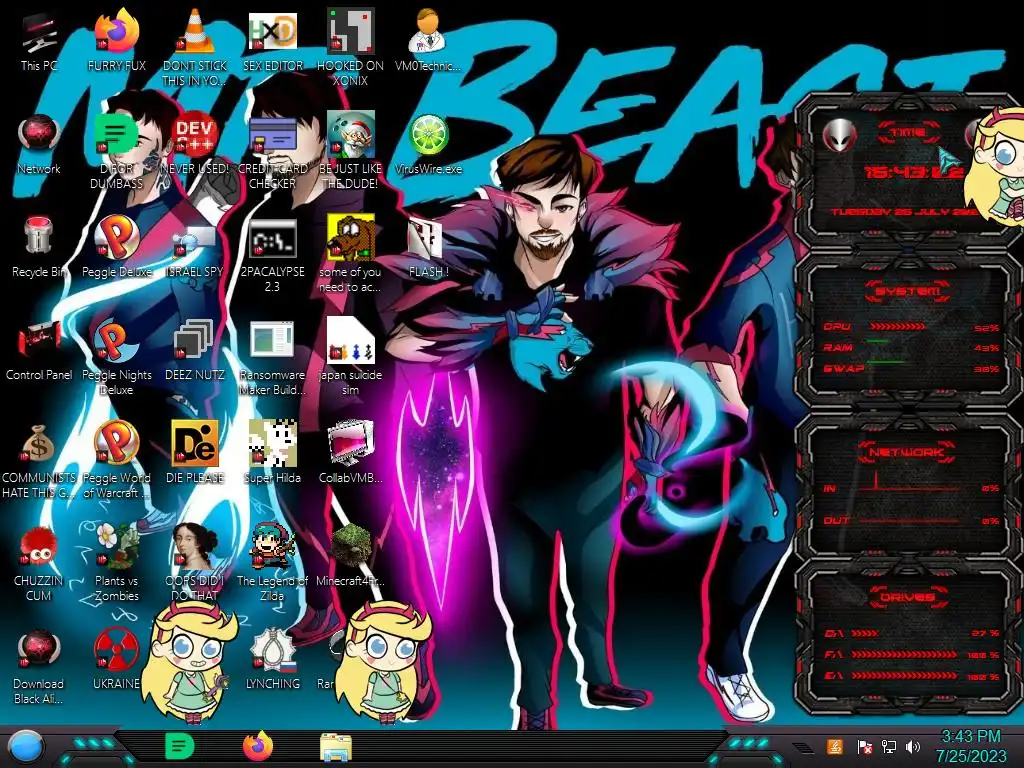Open the Action Center flag tray icon

(x=864, y=746)
